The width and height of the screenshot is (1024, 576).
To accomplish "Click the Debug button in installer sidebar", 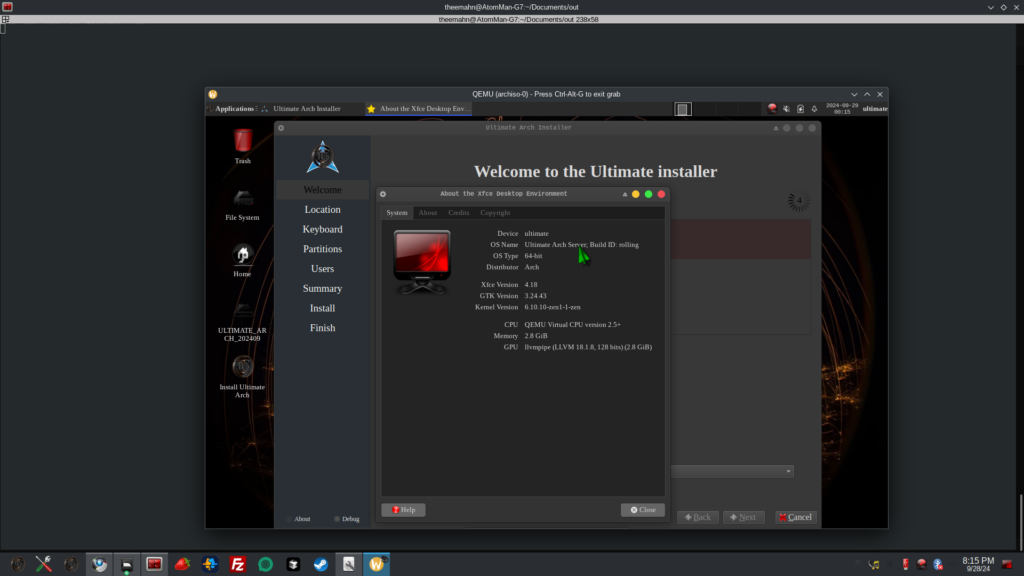I will tap(347, 519).
